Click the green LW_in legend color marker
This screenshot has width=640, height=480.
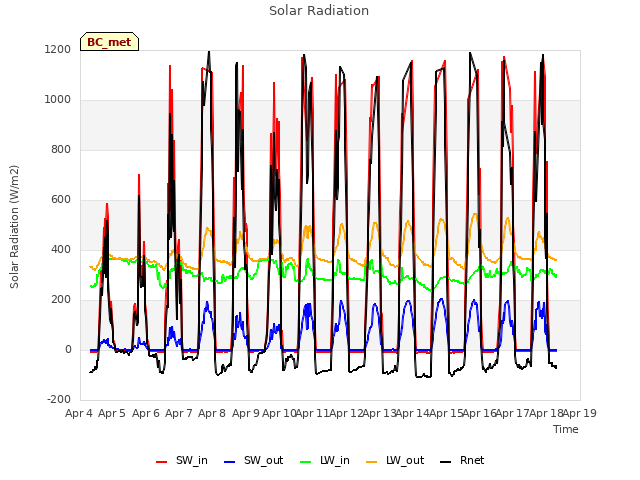click(x=306, y=462)
